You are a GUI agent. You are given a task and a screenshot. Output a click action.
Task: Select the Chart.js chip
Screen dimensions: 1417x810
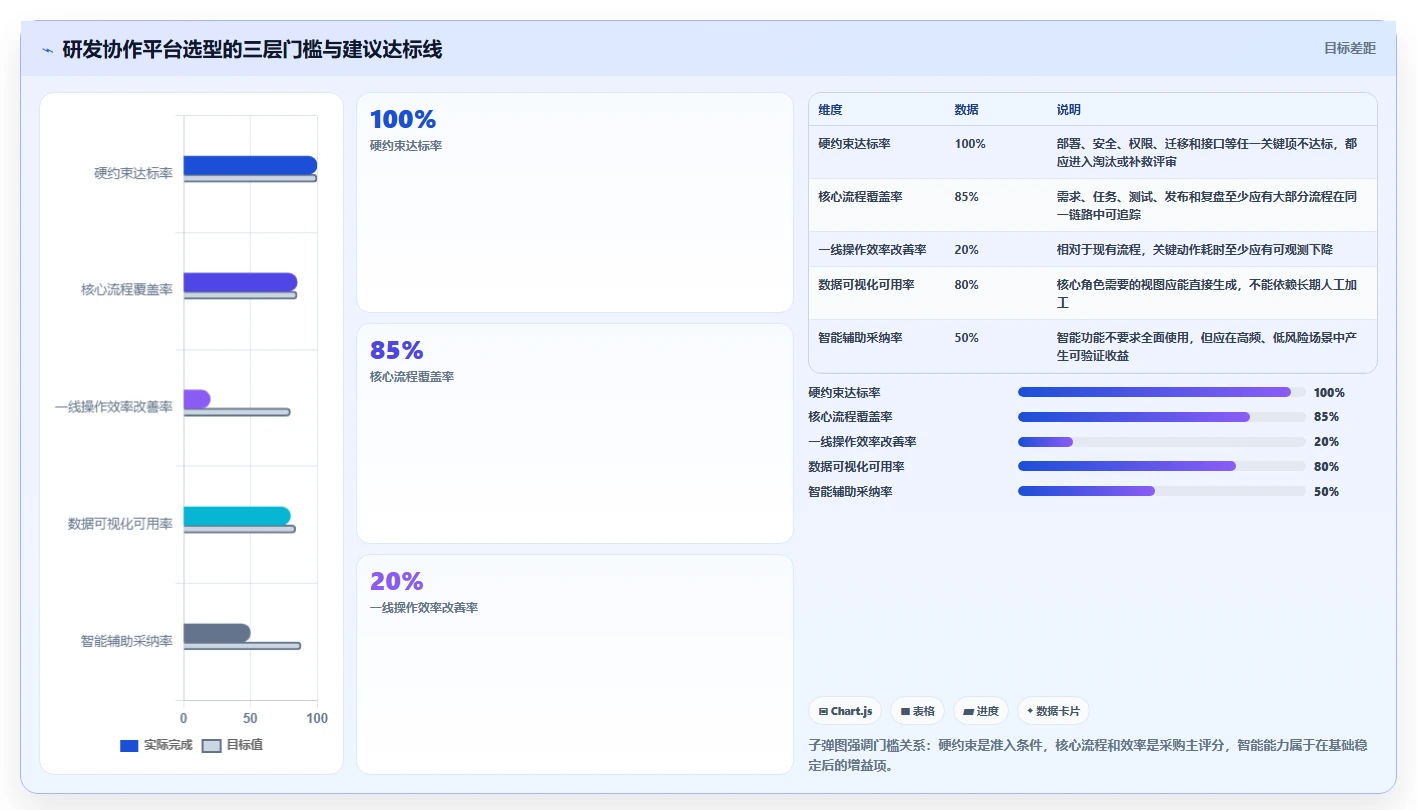pyautogui.click(x=845, y=711)
